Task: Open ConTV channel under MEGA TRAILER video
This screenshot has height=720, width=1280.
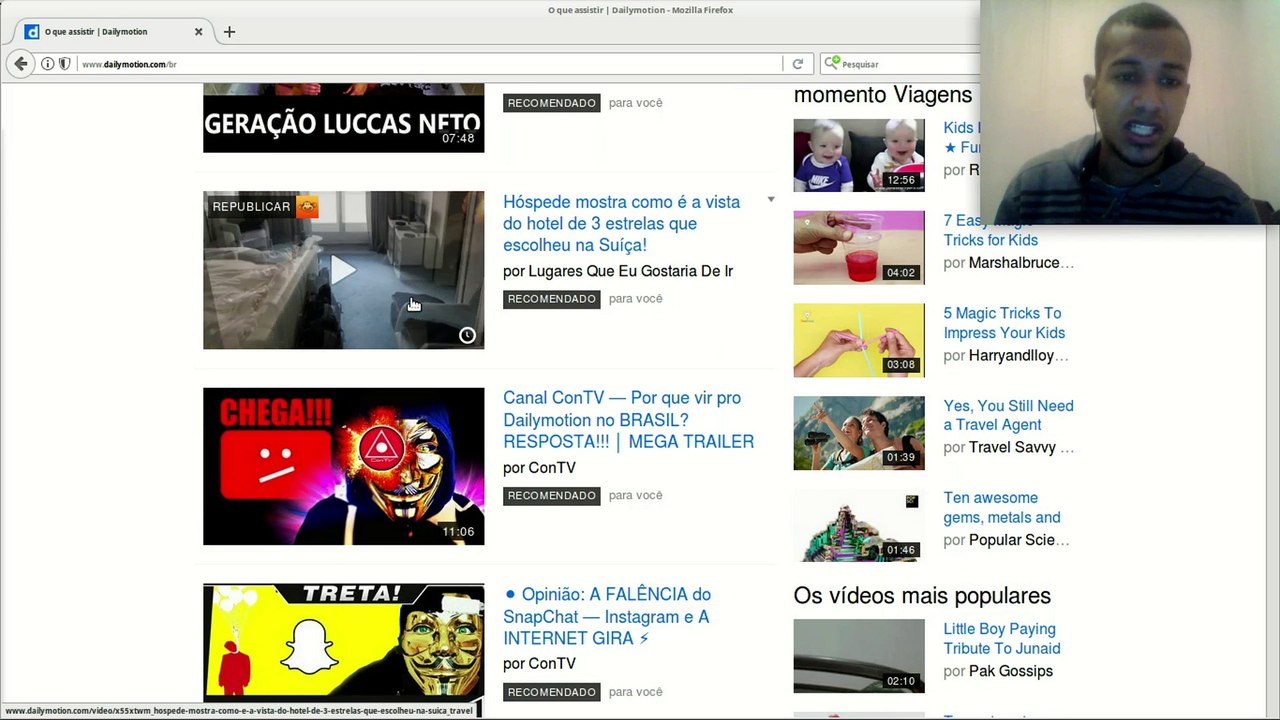Action: pos(552,468)
